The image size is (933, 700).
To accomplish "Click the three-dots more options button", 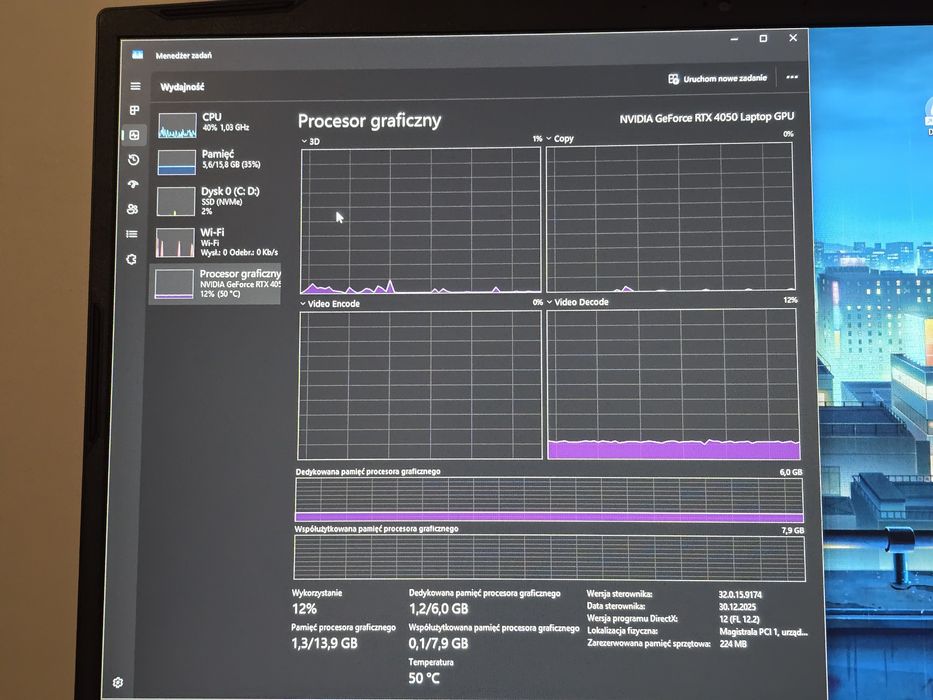I will pyautogui.click(x=791, y=77).
